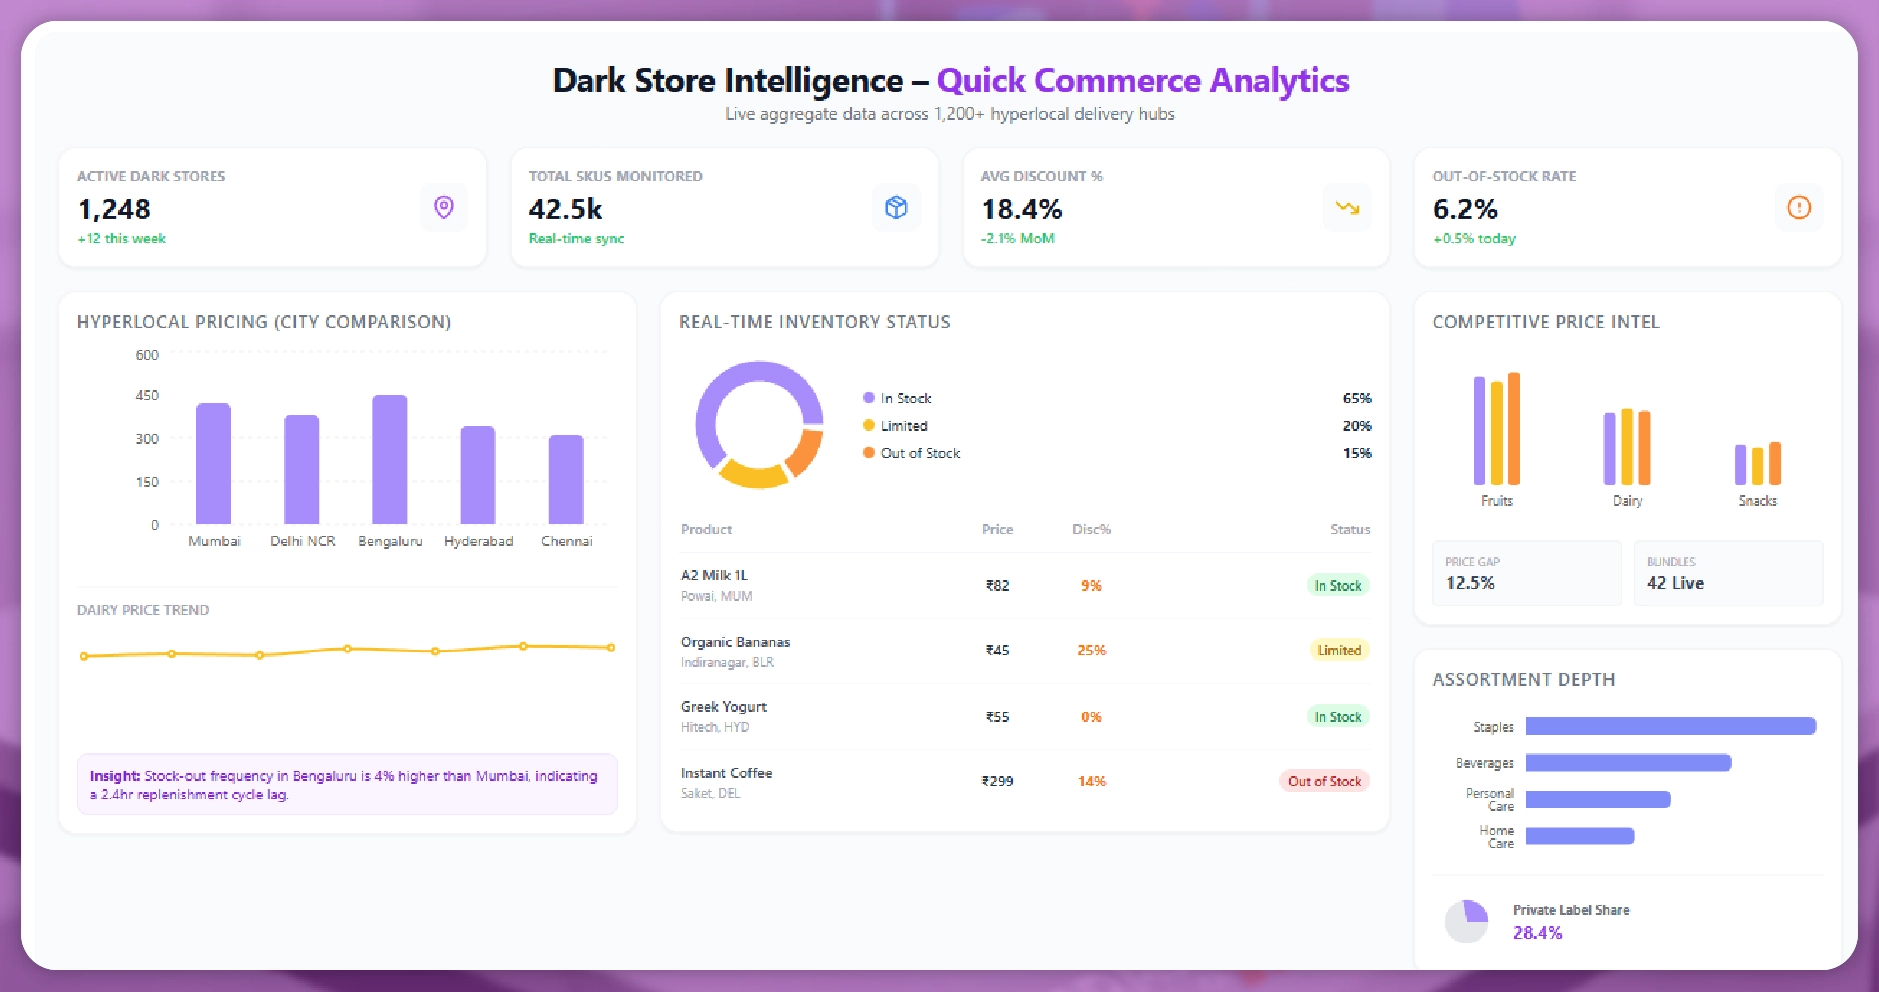The image size is (1879, 992).
Task: Click the package icon on Total SKUs Monitored card
Action: coord(896,207)
